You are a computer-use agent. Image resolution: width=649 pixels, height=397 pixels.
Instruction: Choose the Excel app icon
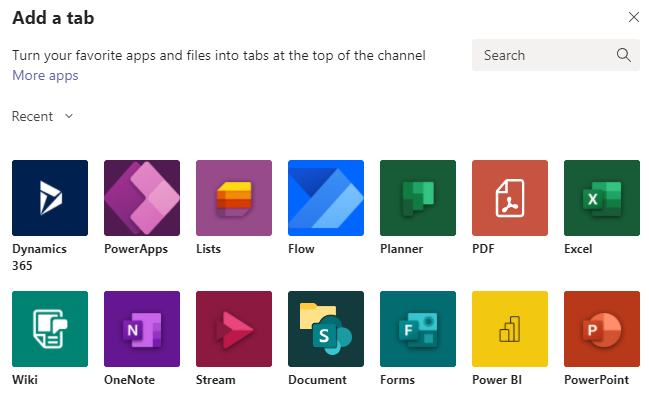602,198
